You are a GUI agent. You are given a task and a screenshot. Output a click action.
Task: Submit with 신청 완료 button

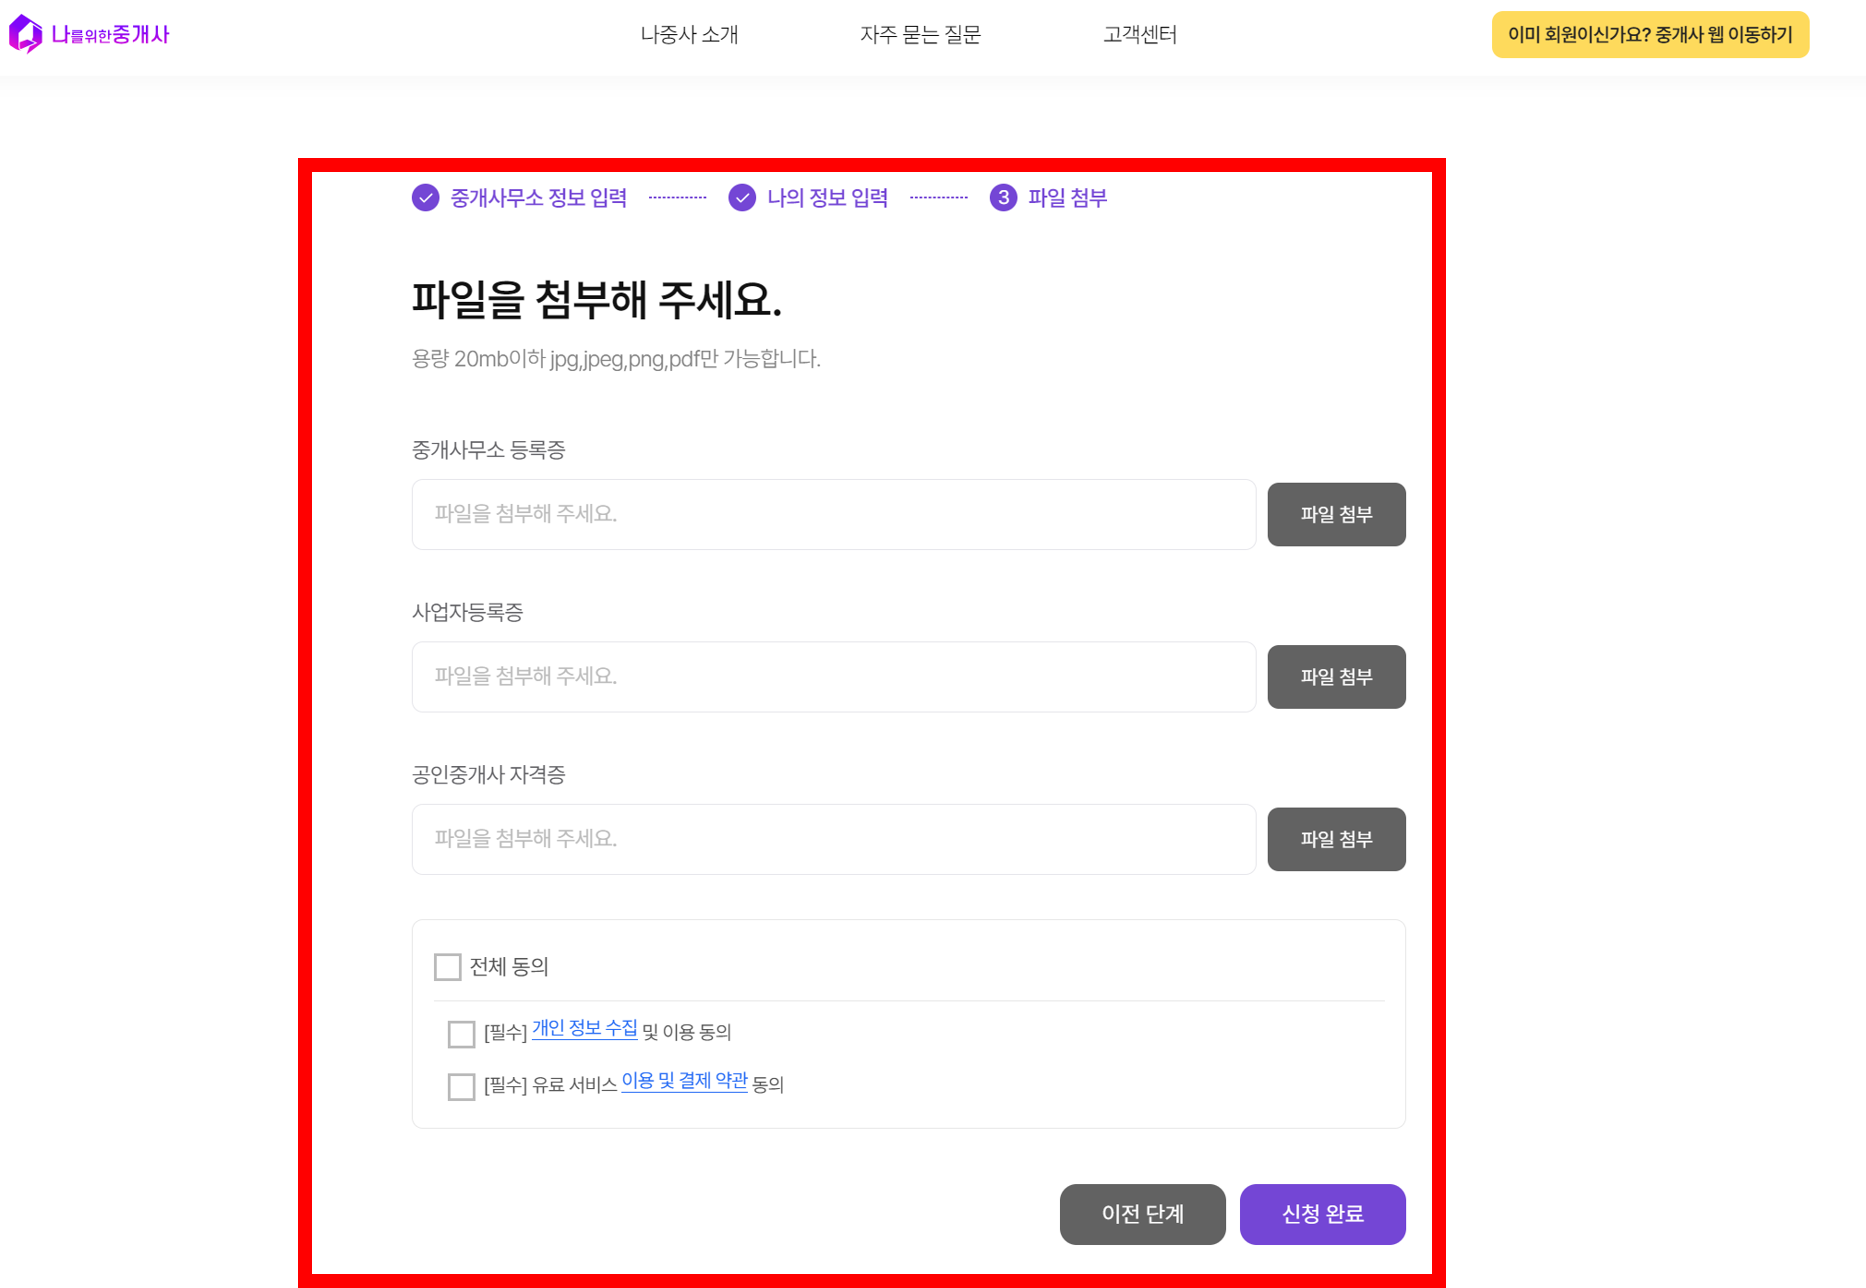click(x=1322, y=1214)
